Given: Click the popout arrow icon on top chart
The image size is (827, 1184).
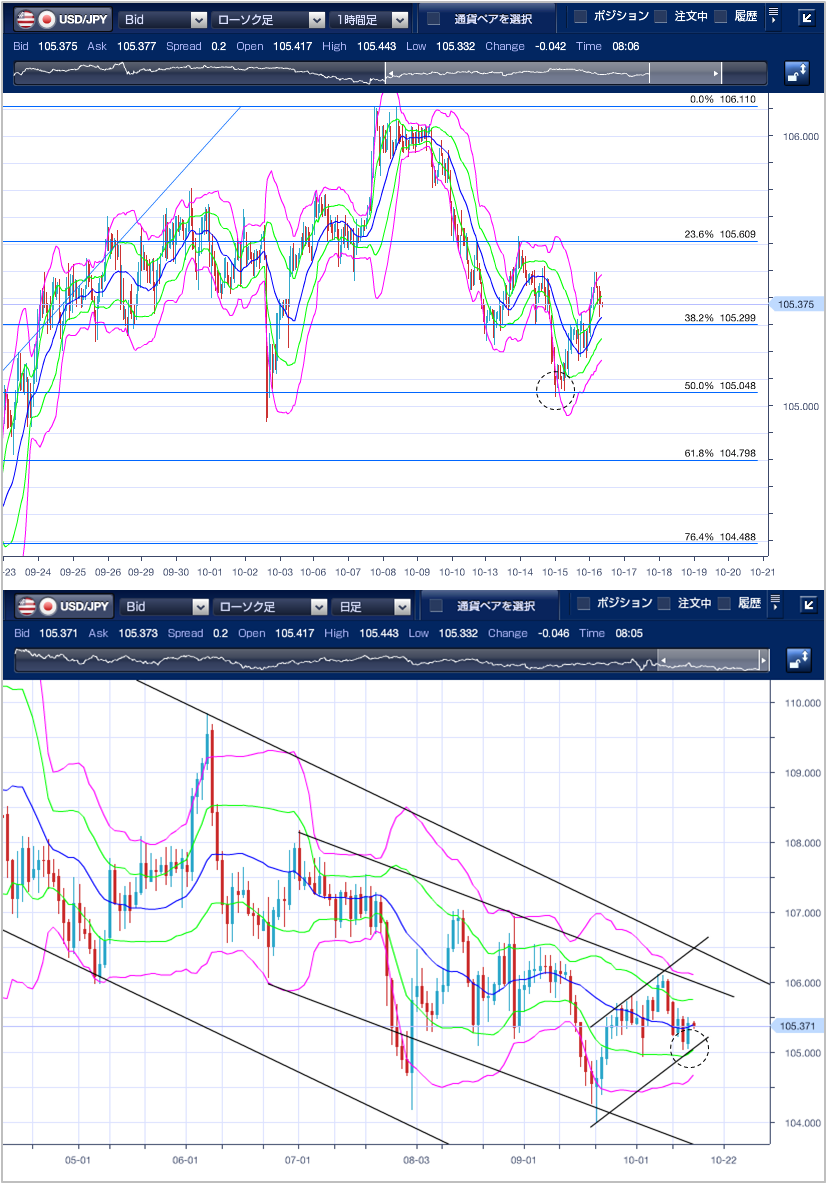Looking at the screenshot, I should coord(808,17).
